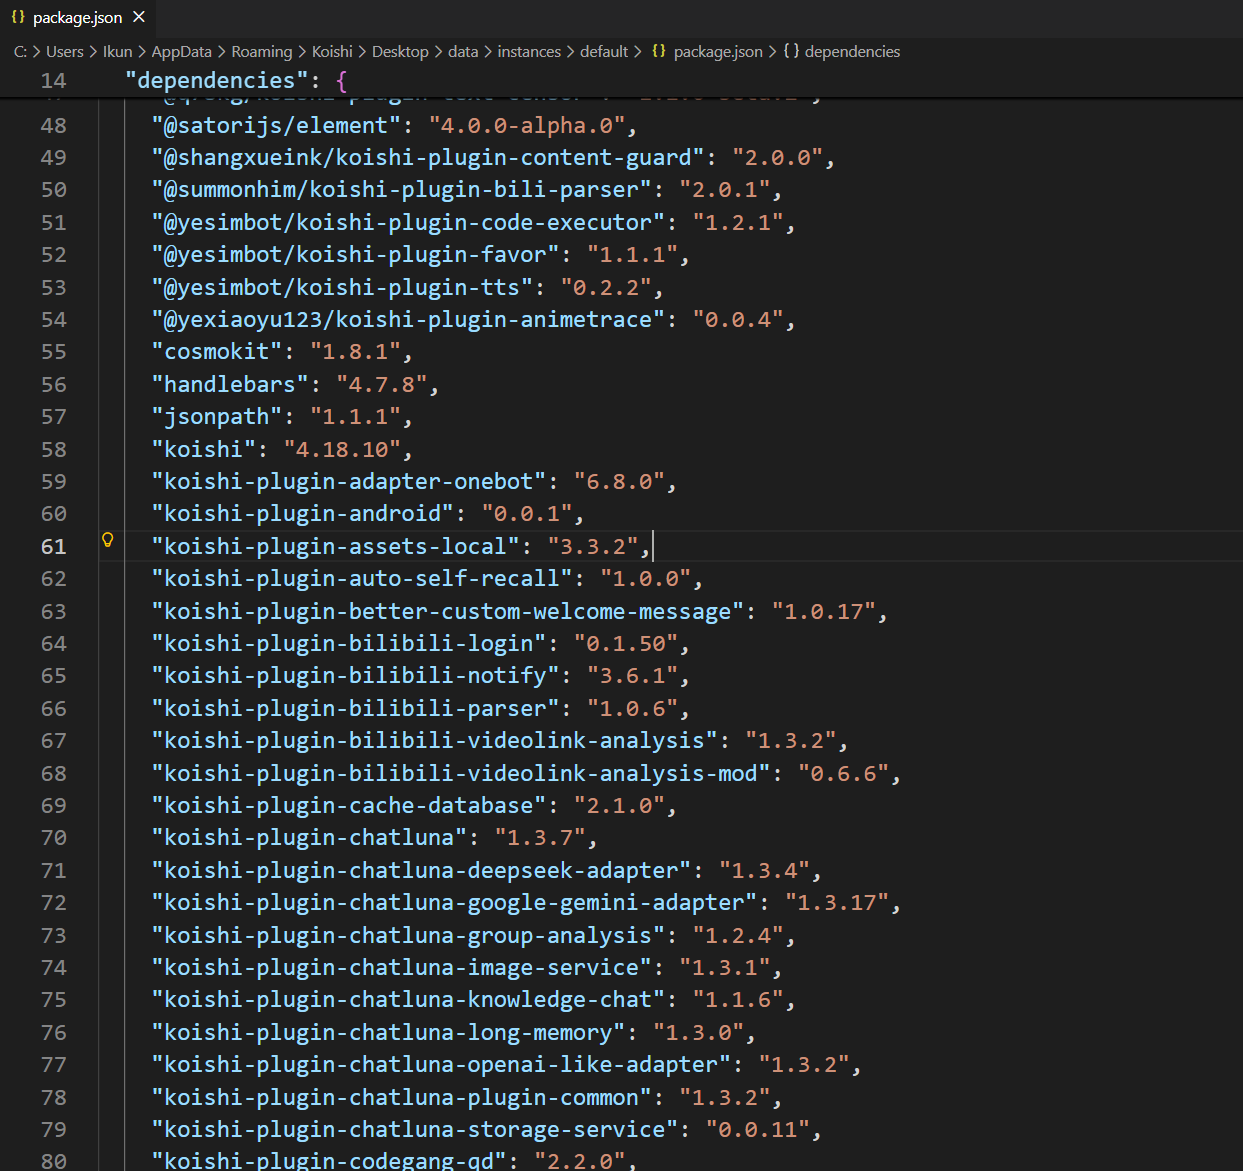
Task: Click the symbol icon before dependencies breadcrumb
Action: point(791,51)
